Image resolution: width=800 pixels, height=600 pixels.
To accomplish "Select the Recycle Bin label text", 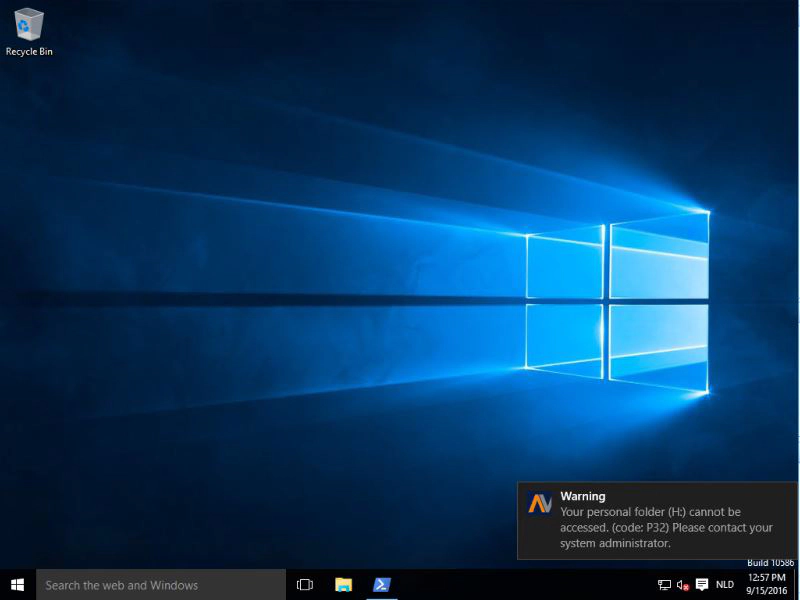I will (x=29, y=51).
